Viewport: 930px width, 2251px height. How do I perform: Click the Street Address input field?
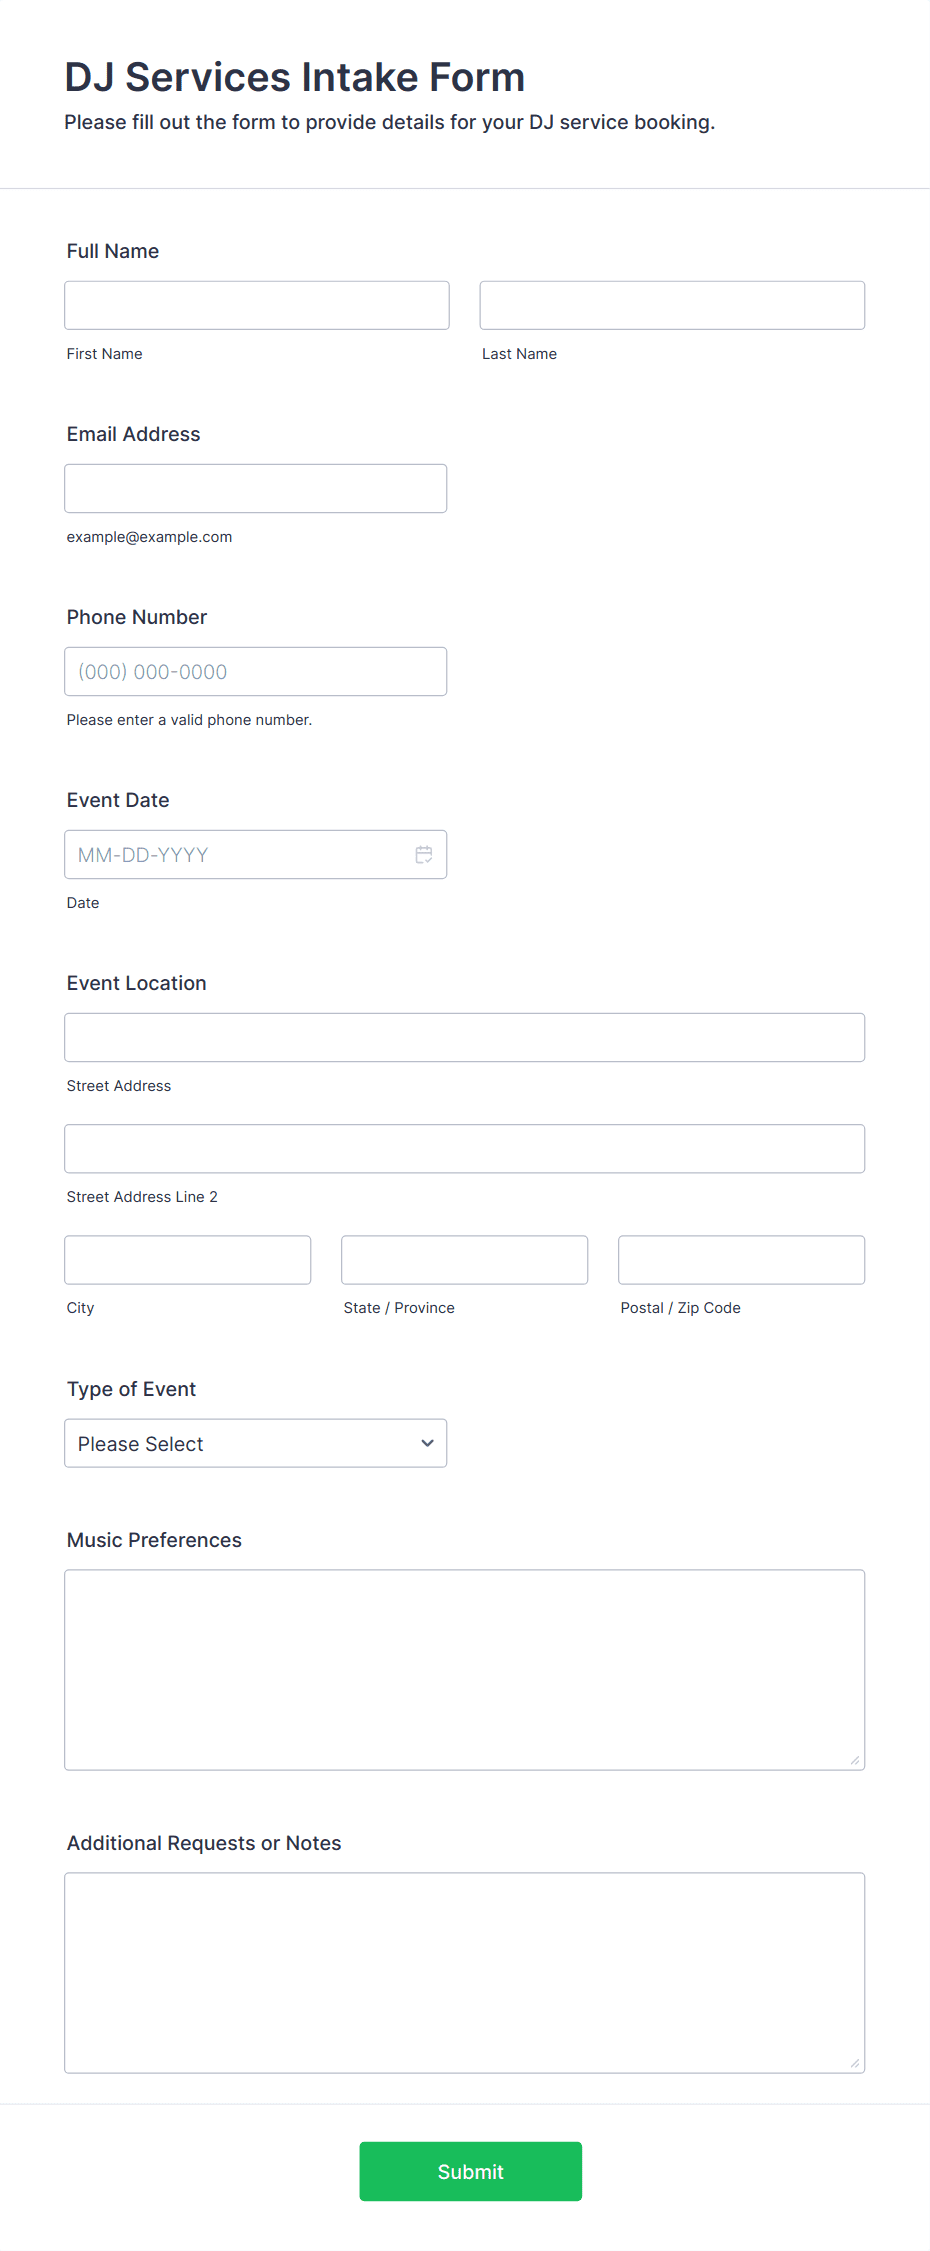coord(464,1037)
